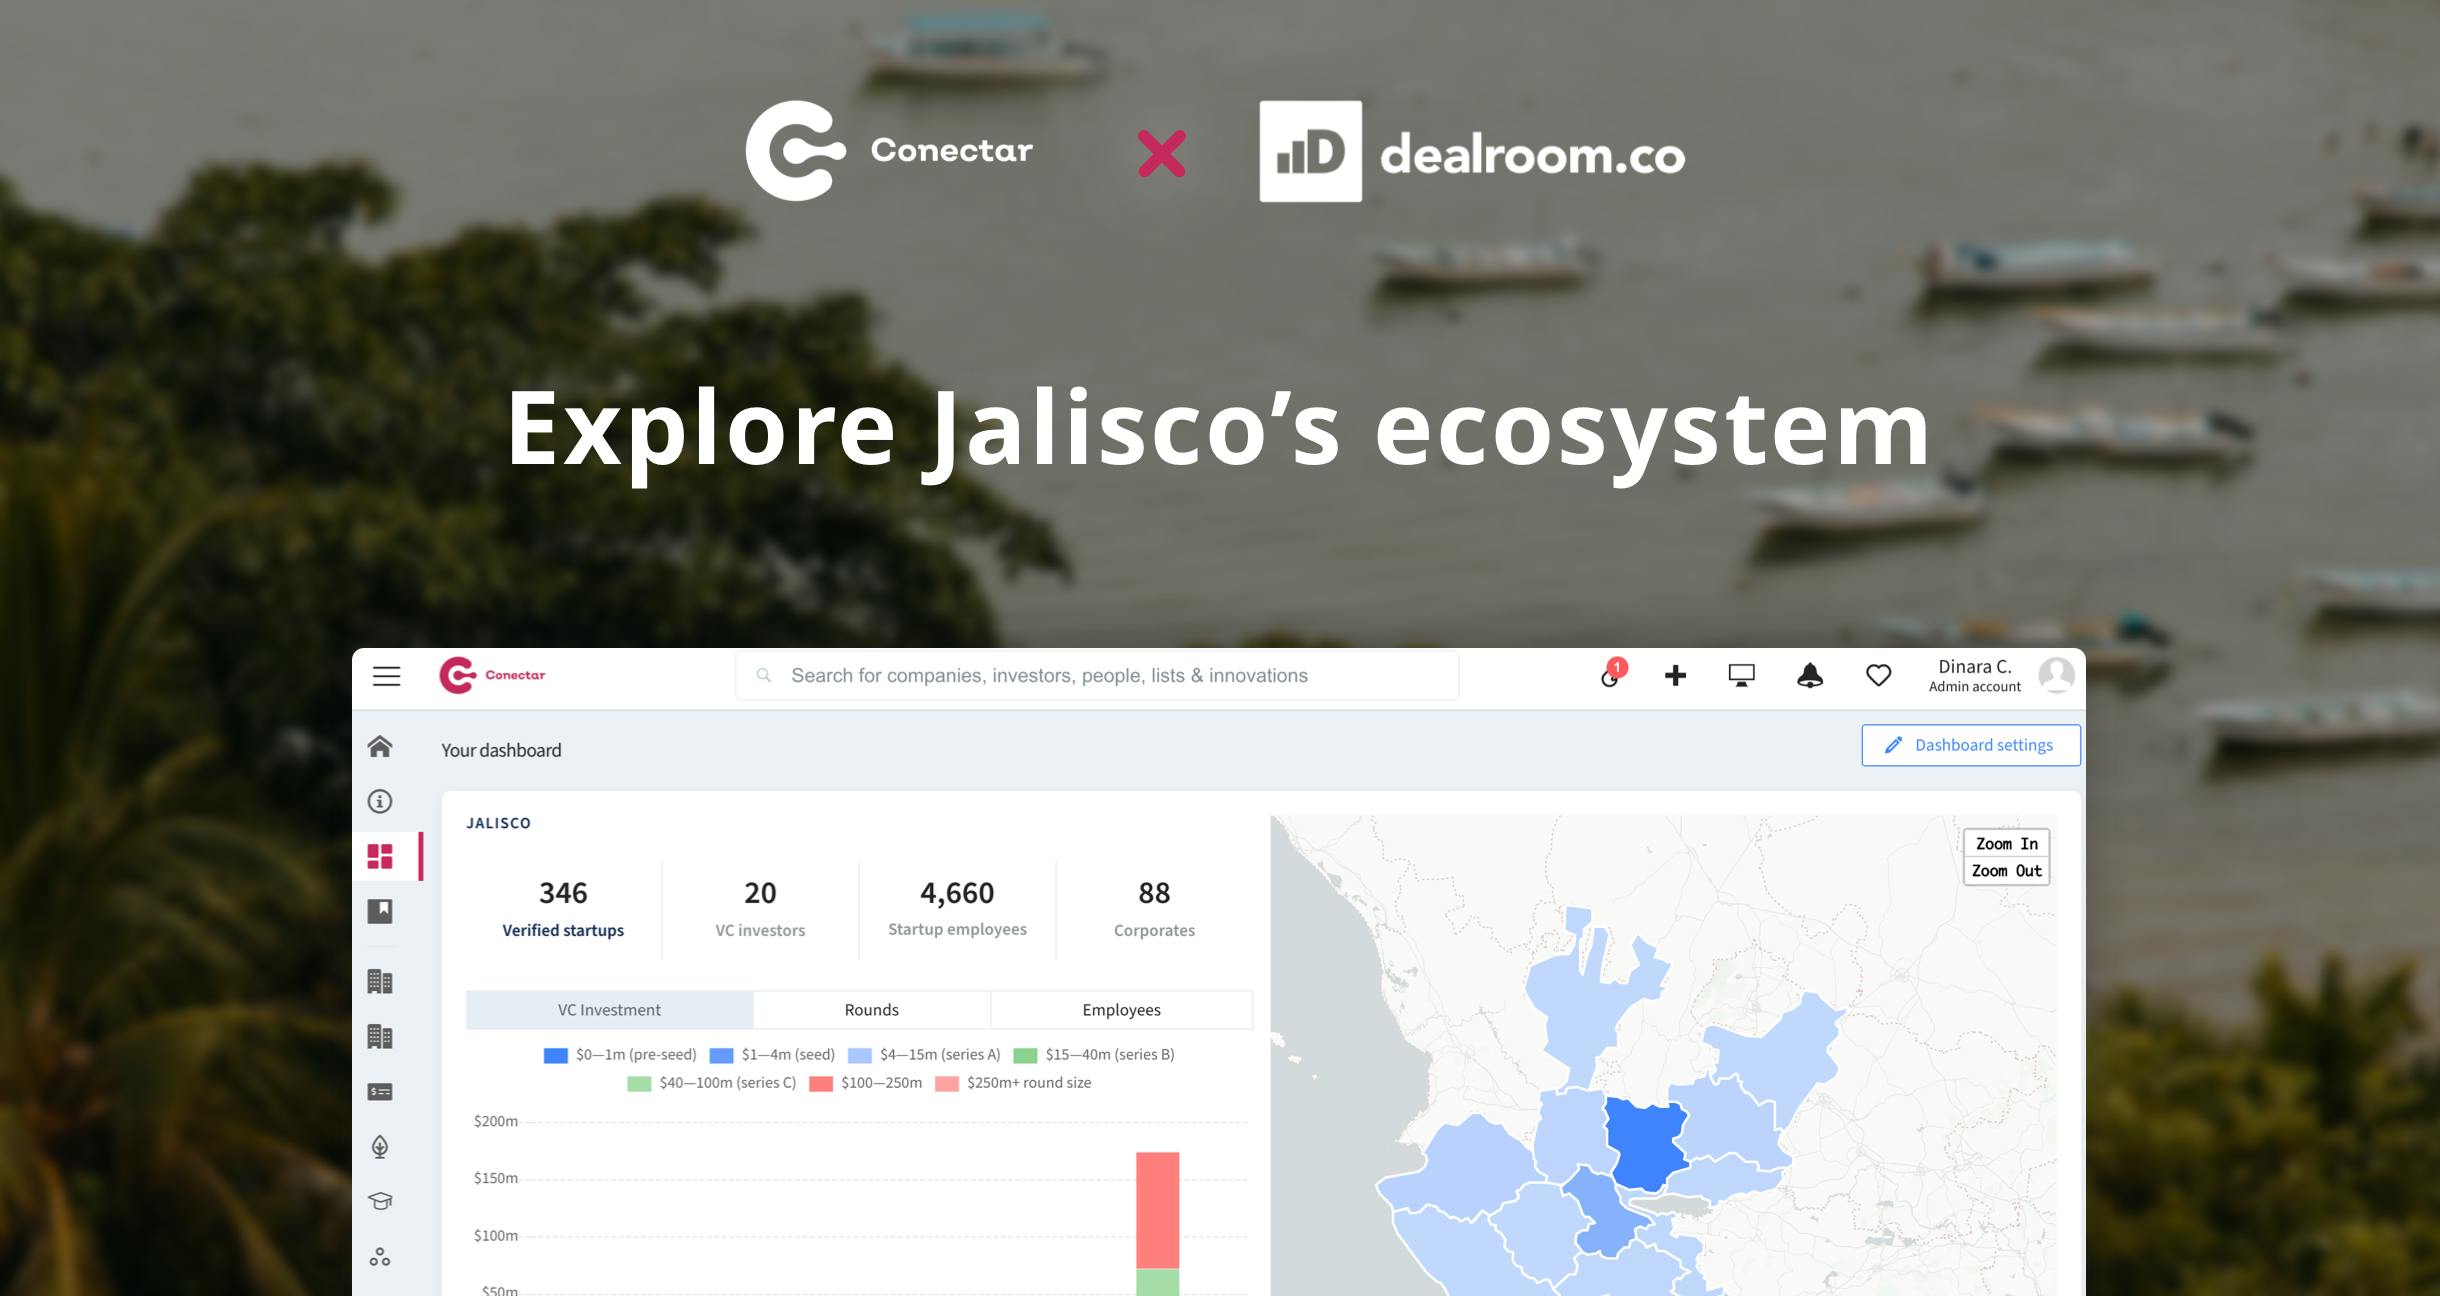
Task: Collapse the sidebar with the hamburger menu
Action: coord(386,675)
